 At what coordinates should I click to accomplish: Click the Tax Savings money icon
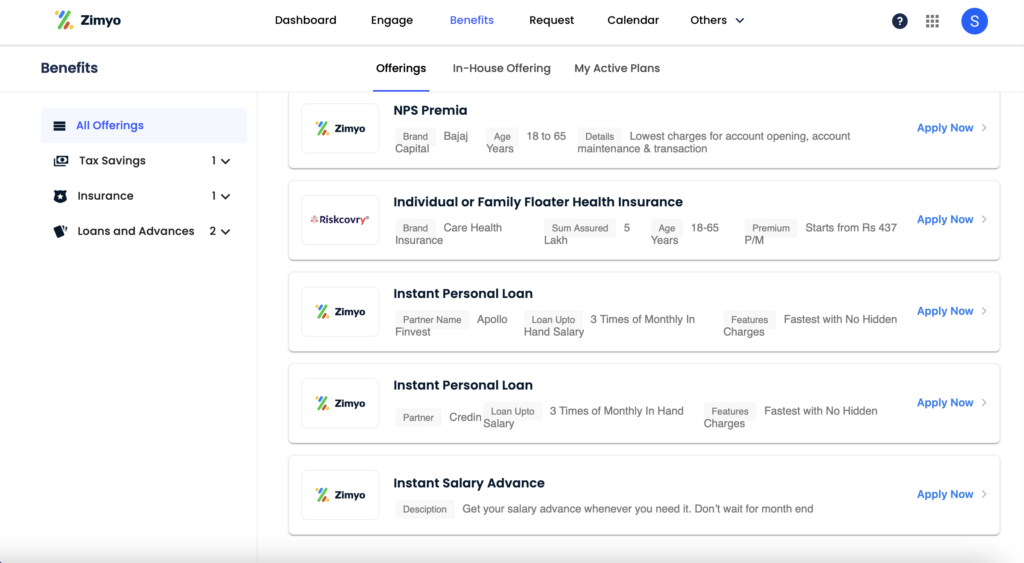pos(61,161)
